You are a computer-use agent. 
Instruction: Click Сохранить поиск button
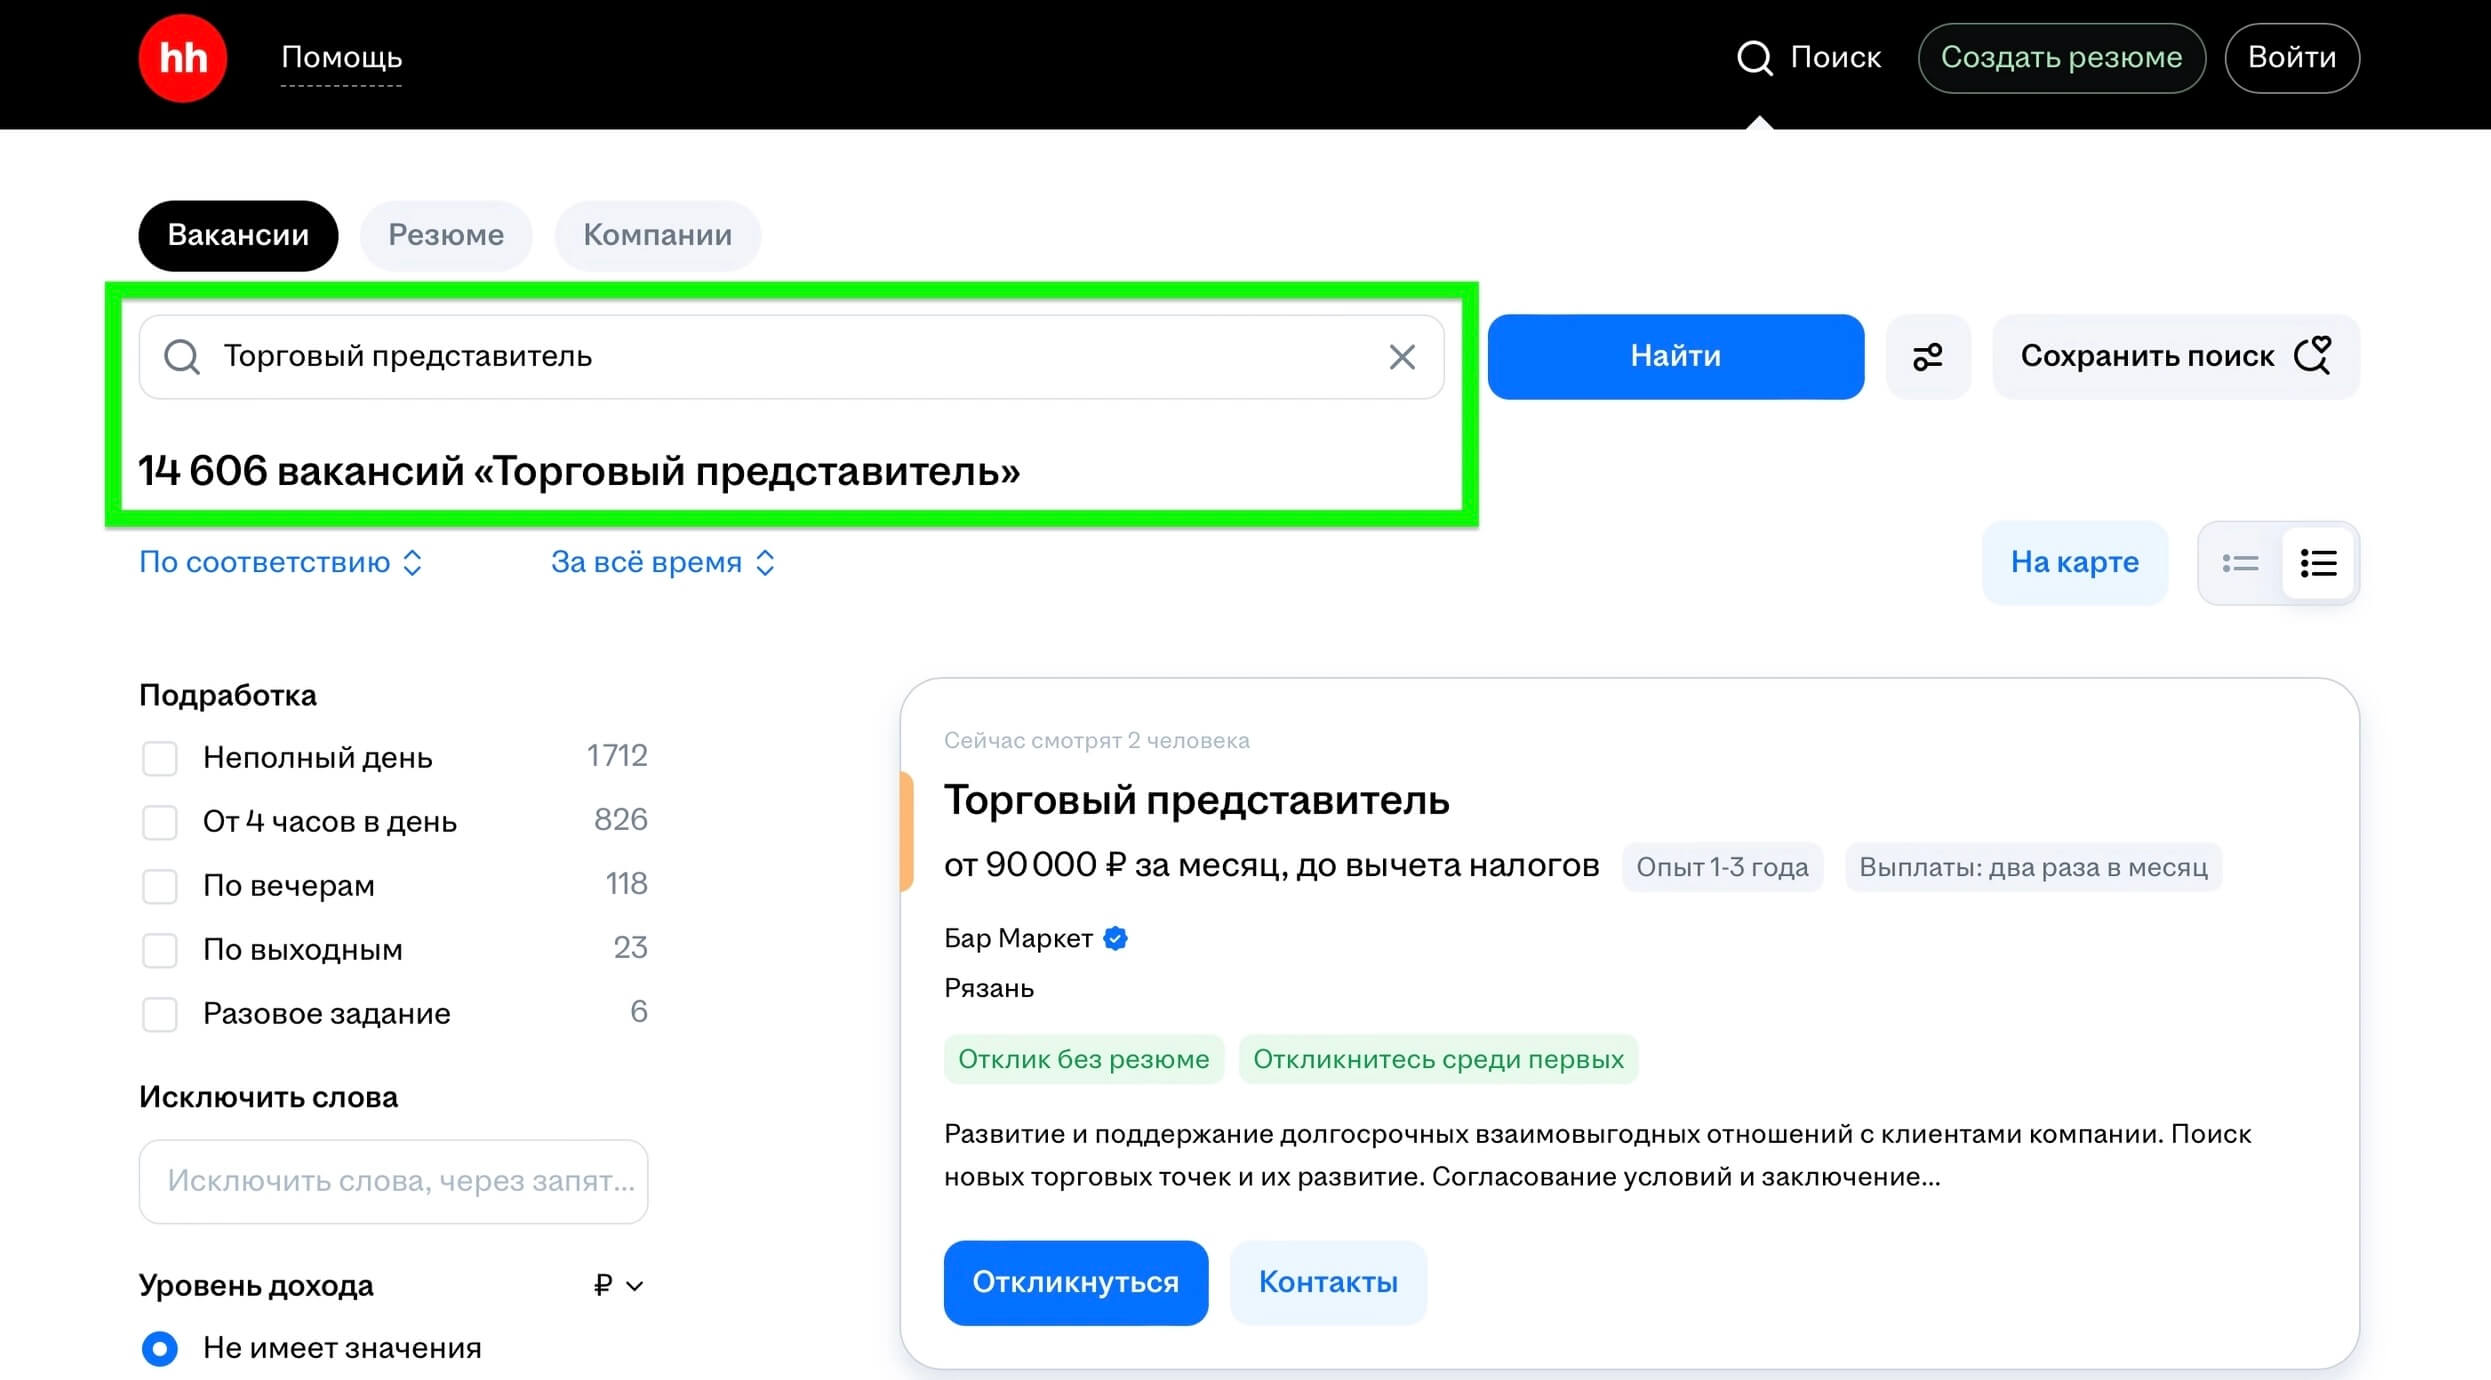click(2176, 357)
